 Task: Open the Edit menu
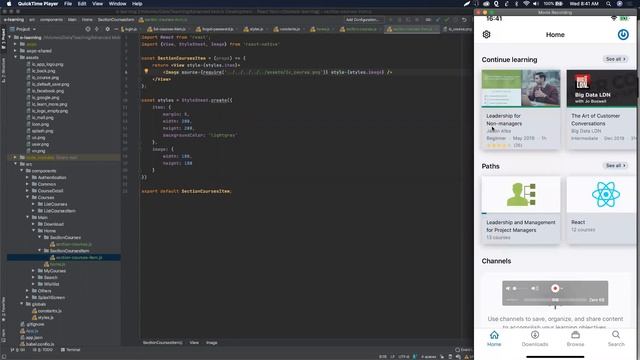[x=82, y=4]
